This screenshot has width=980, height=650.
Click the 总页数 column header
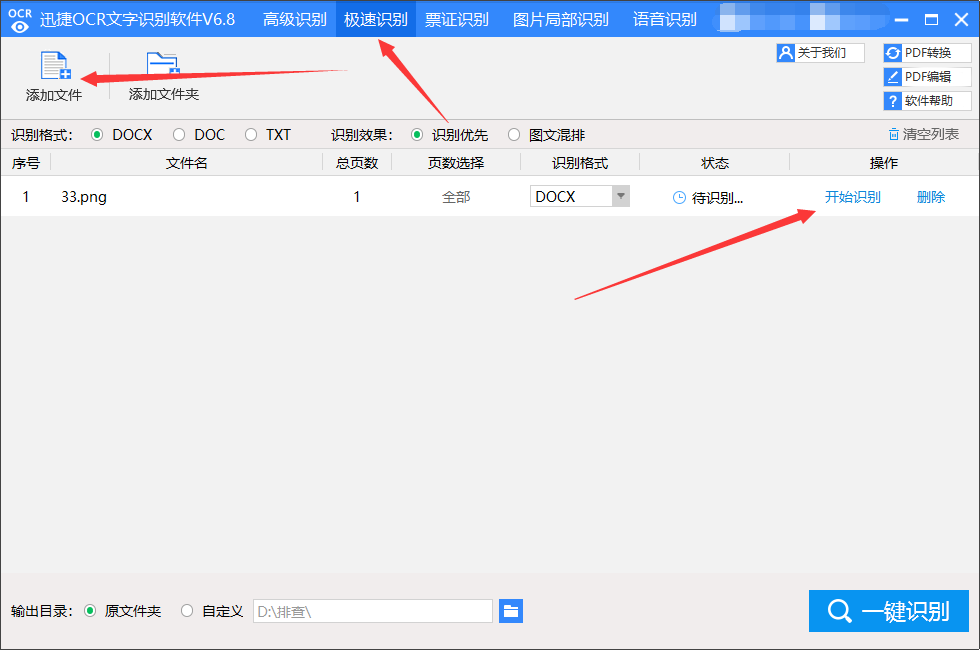pos(357,163)
